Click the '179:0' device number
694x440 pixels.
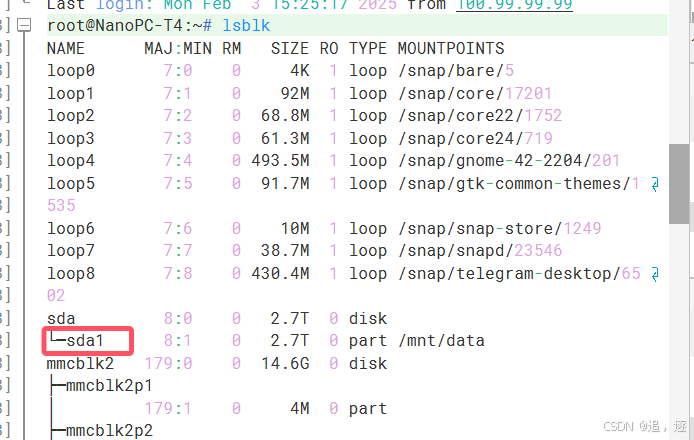(169, 364)
